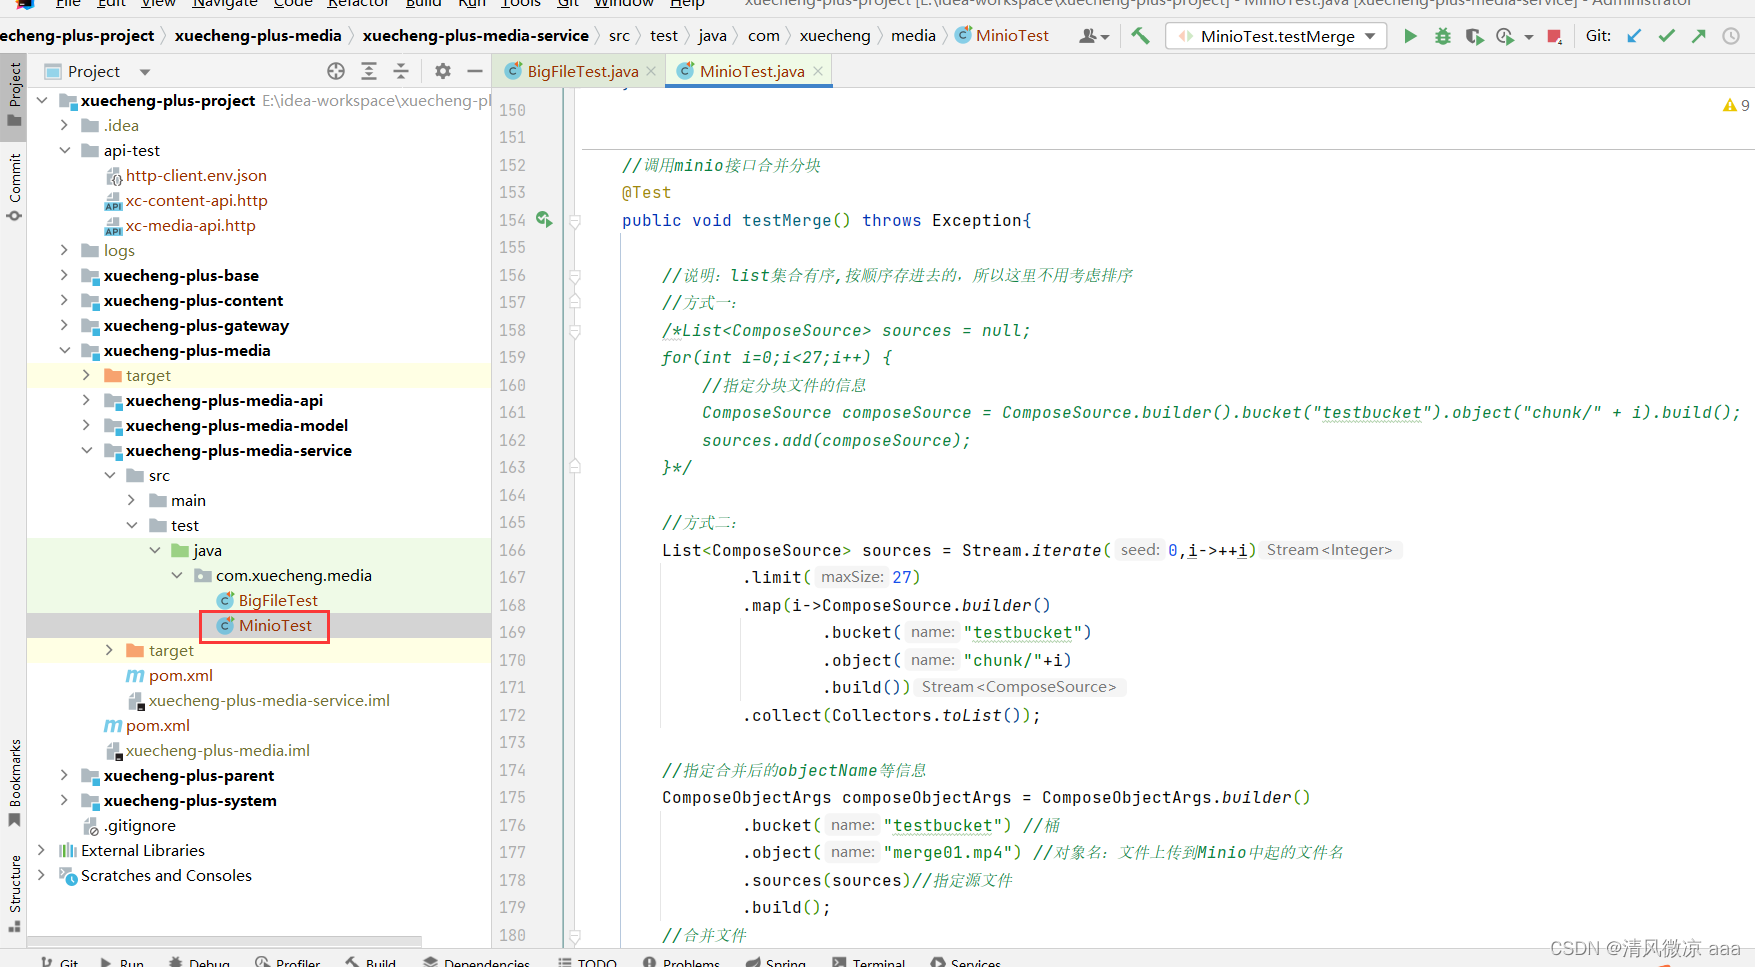Viewport: 1755px width, 967px height.
Task: Commit changes with the green checkmark
Action: [1666, 36]
